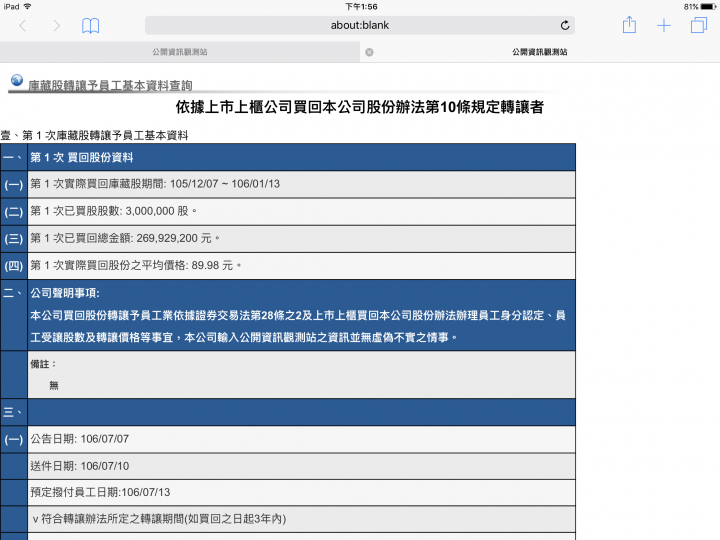This screenshot has height=540, width=720.
Task: Open the bookmarks book icon
Action: tap(90, 26)
